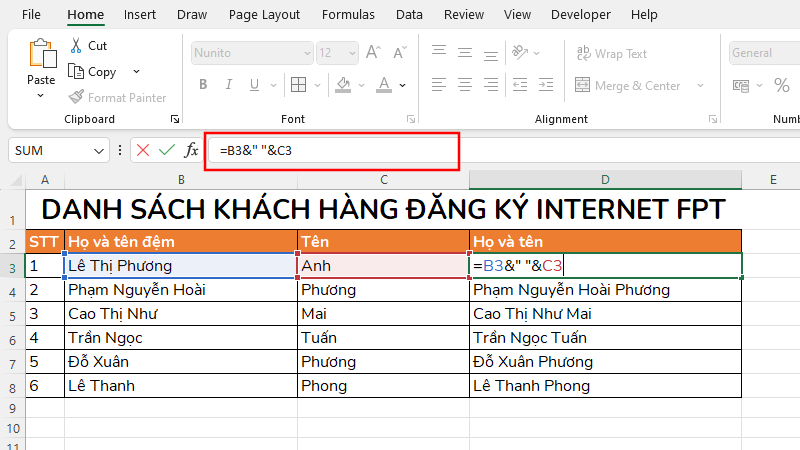The width and height of the screenshot is (800, 450).
Task: Switch to the View tab
Action: click(517, 15)
